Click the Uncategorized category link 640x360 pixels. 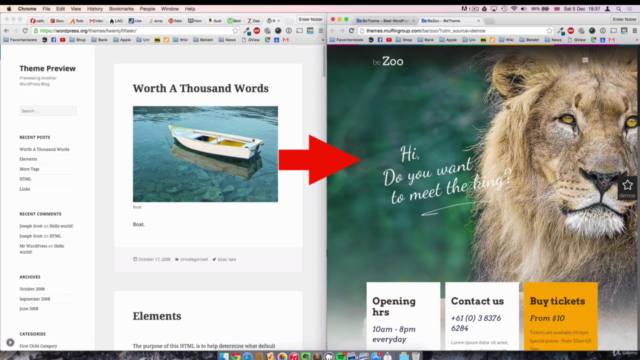[194, 259]
